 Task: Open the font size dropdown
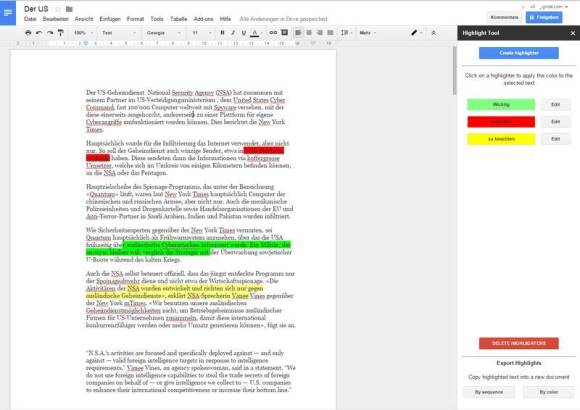tap(202, 33)
